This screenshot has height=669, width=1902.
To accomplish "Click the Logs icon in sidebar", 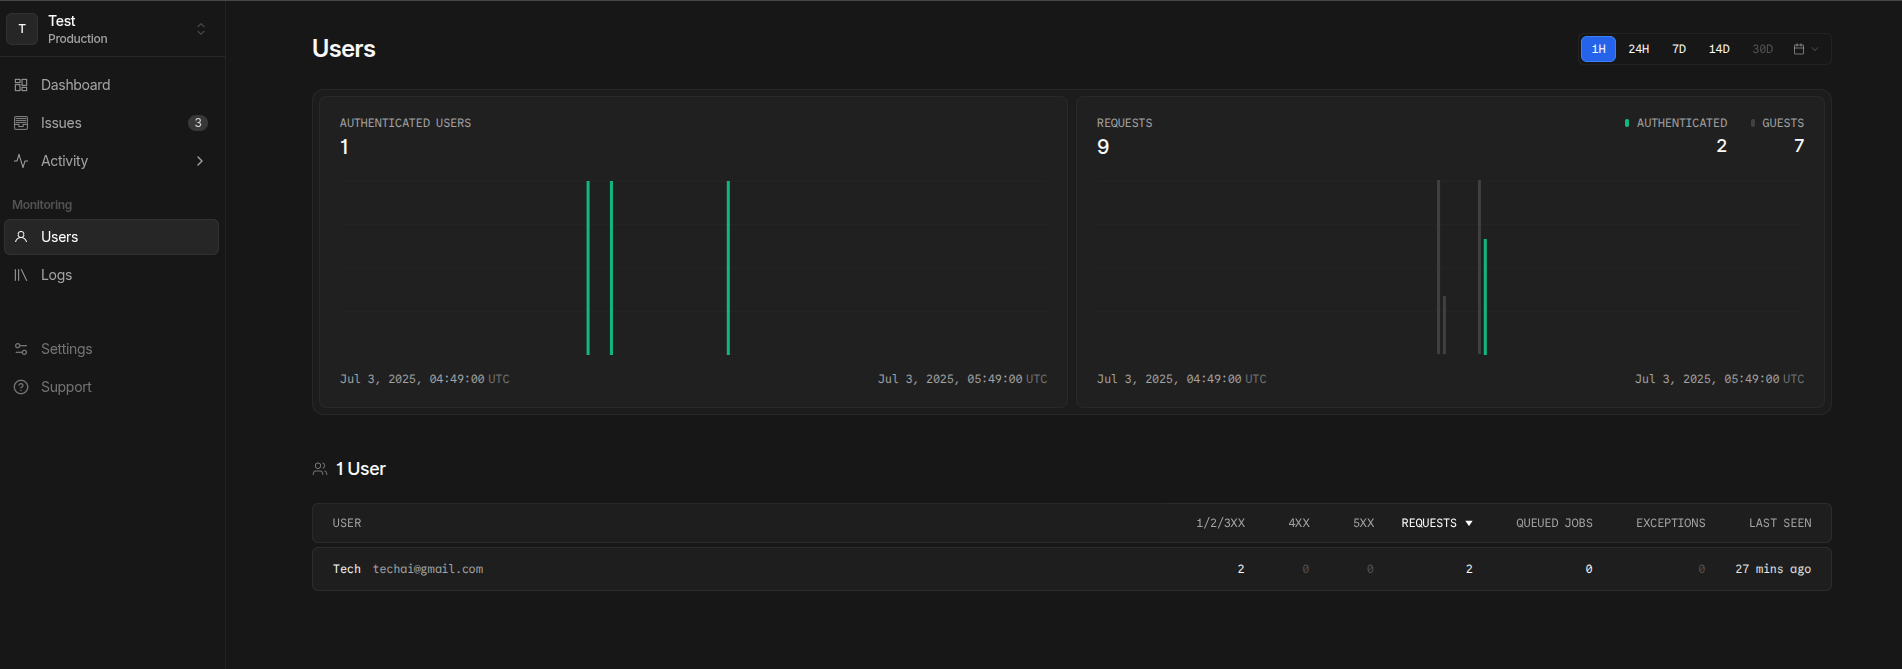I will 21,275.
